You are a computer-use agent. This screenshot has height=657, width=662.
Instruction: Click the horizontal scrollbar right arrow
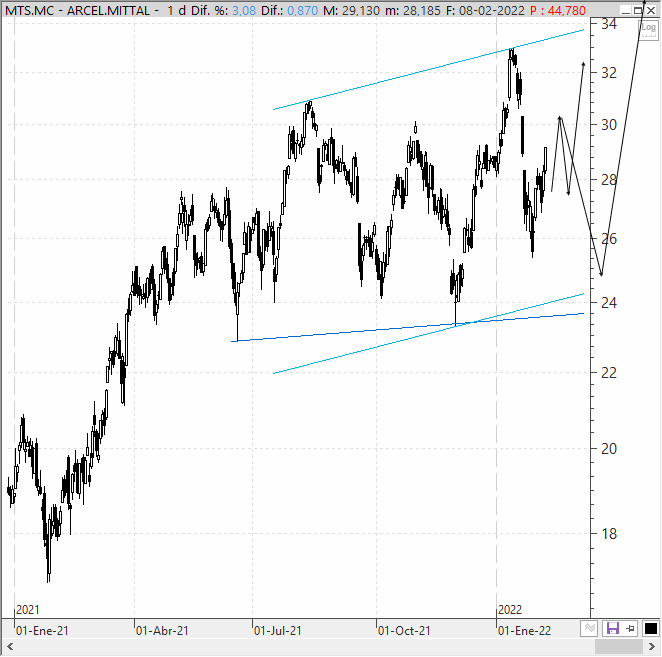652,646
